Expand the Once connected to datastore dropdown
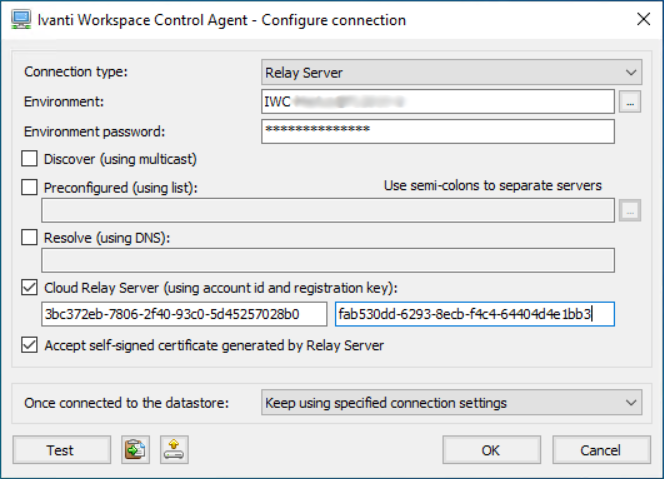The width and height of the screenshot is (664, 479). (x=451, y=403)
